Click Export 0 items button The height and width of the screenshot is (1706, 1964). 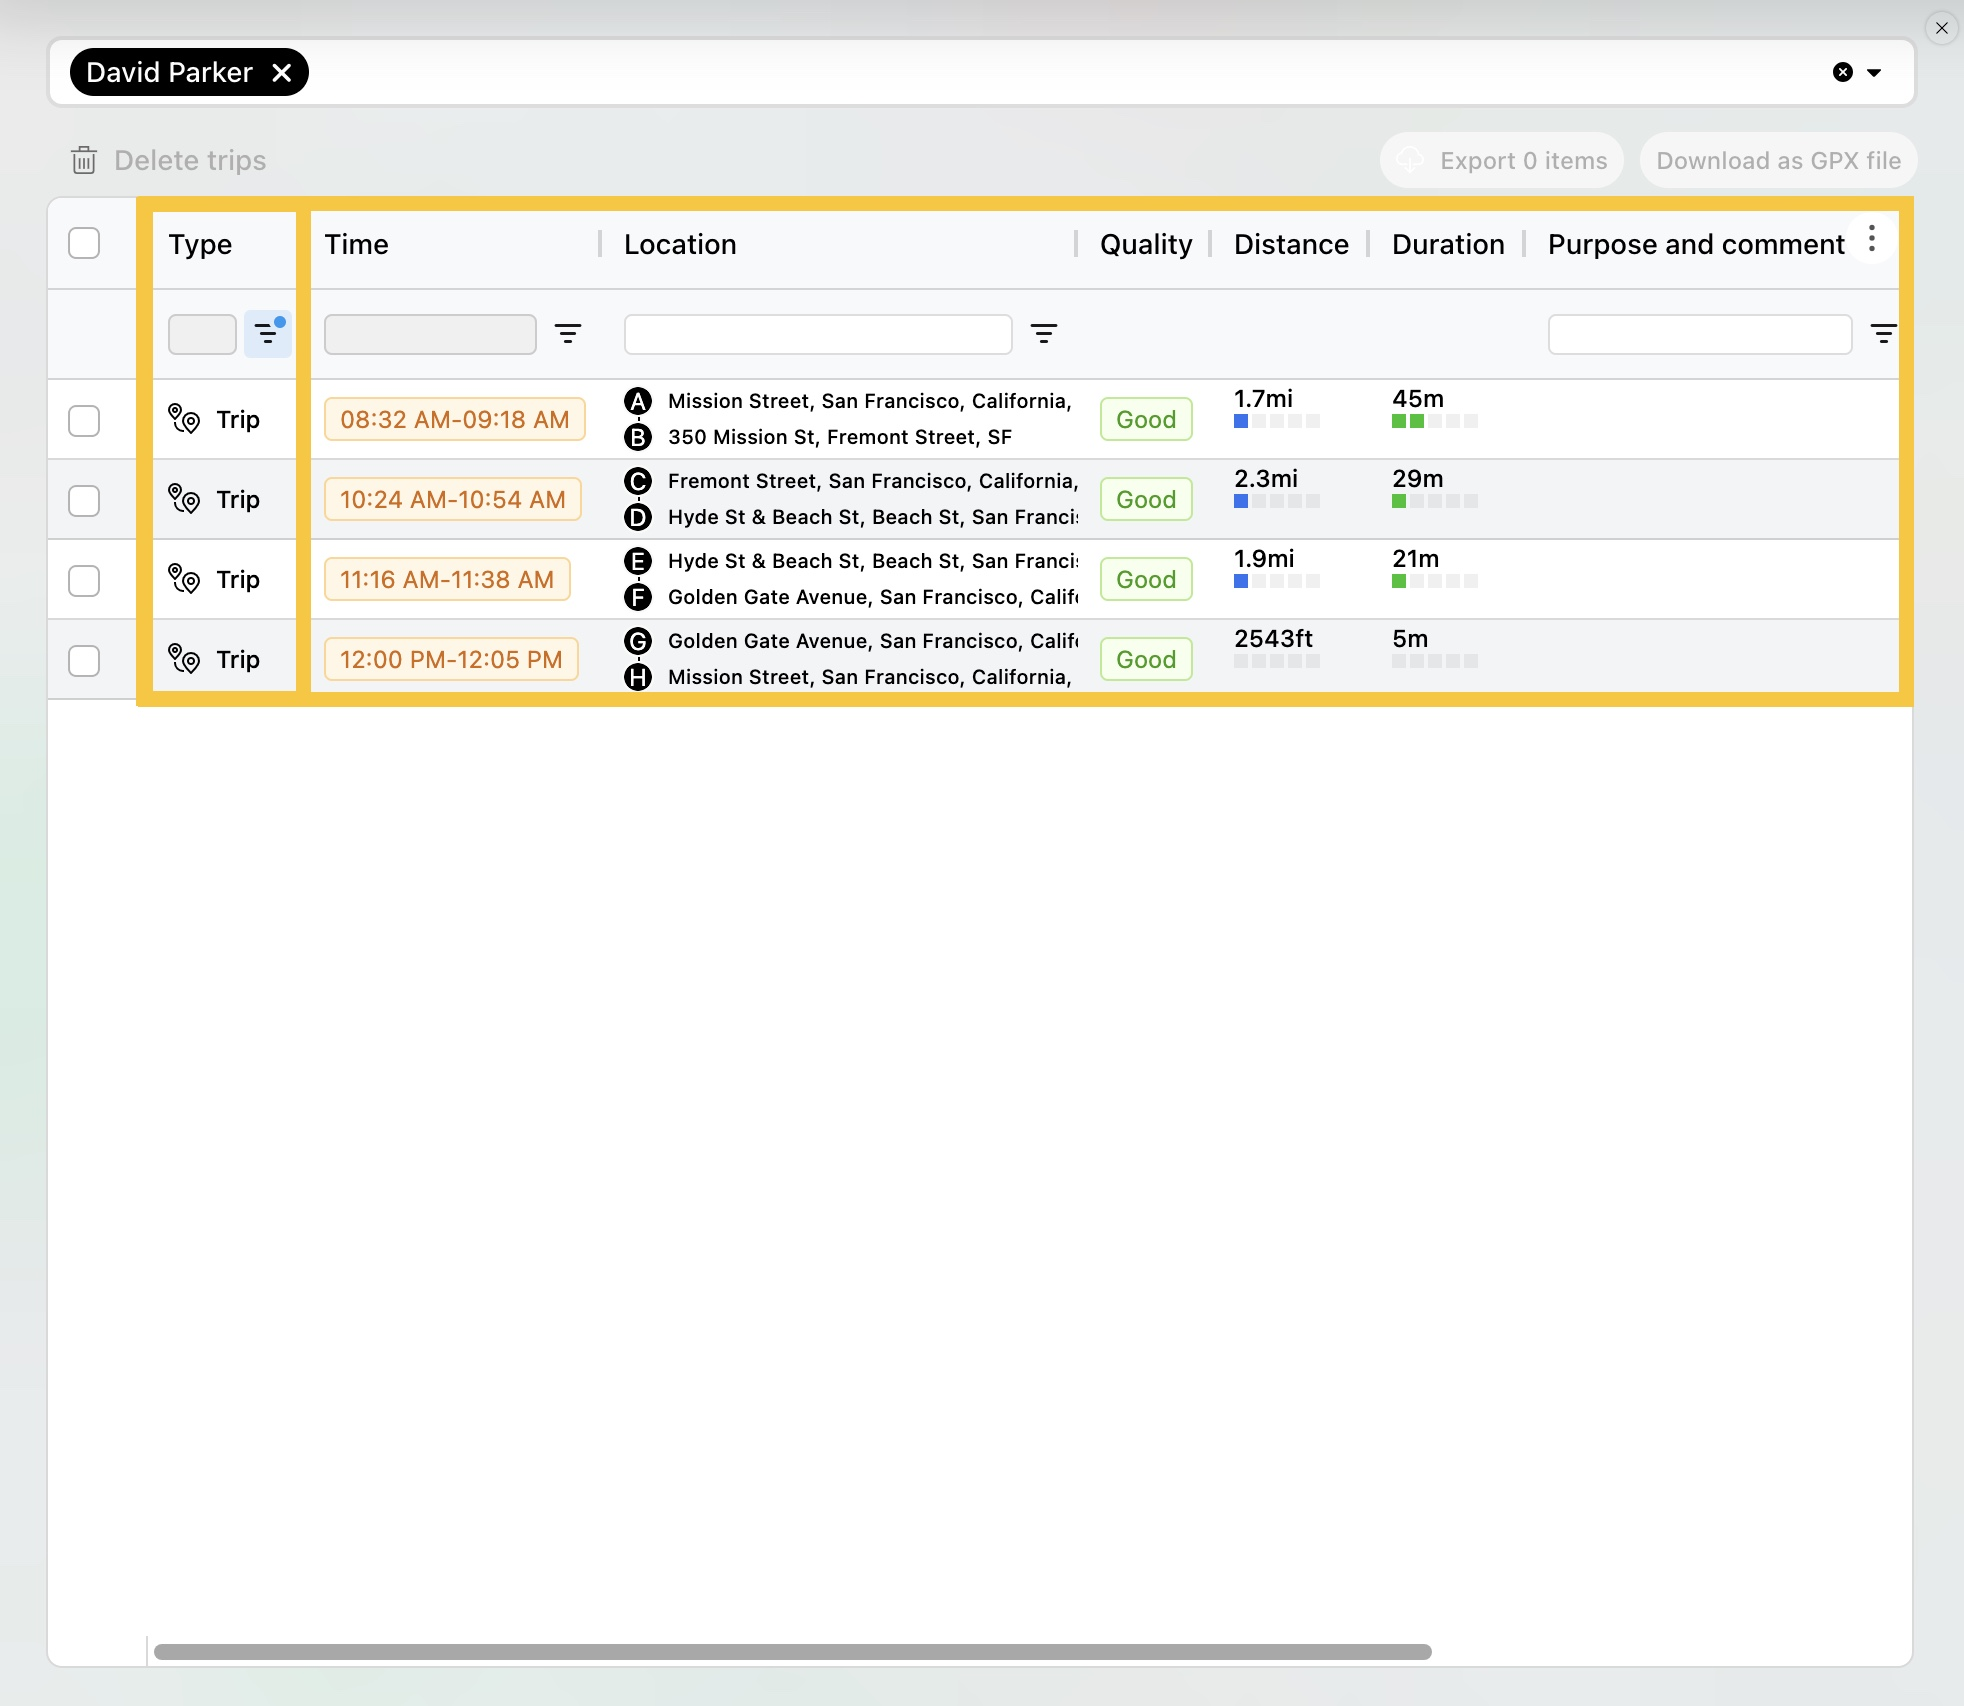(1502, 160)
